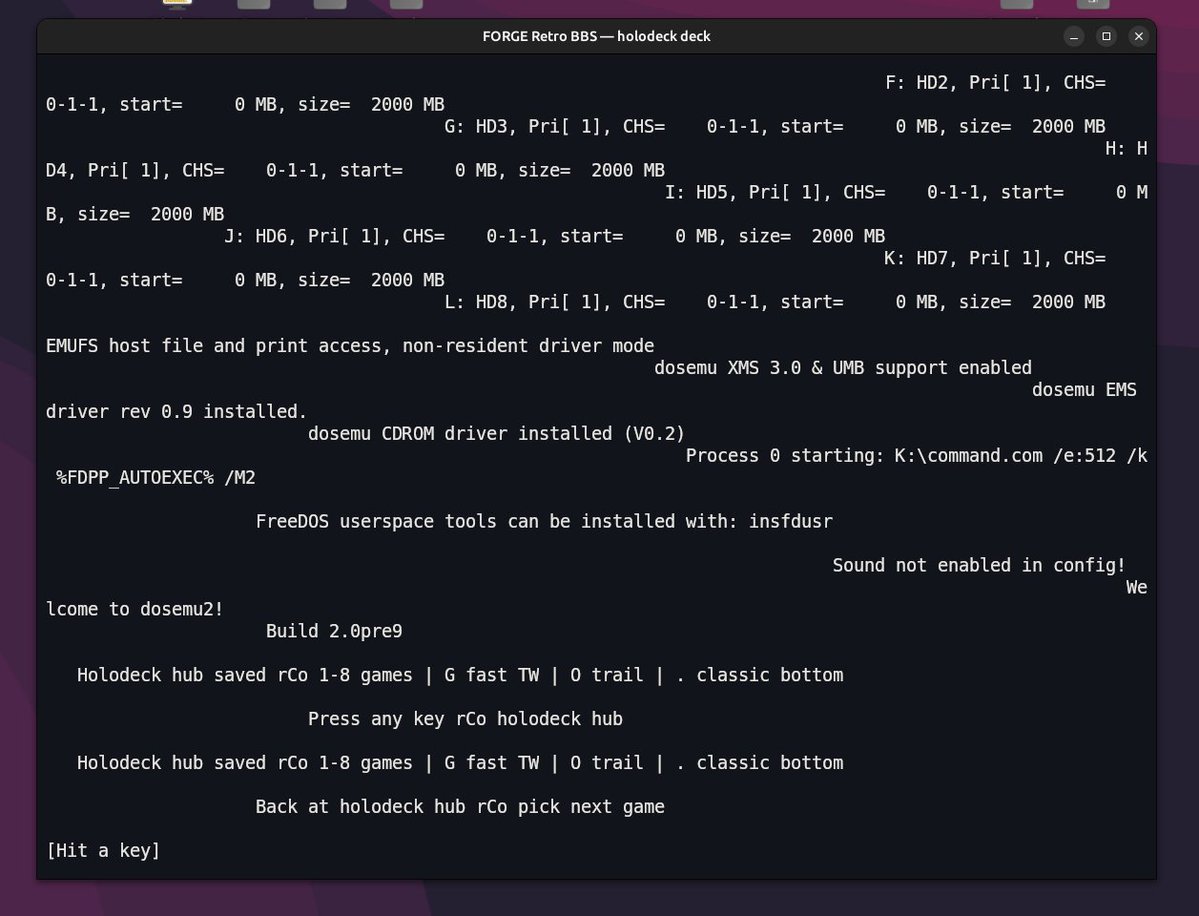Click 'FreeDOS userspace tools can be installed with: insfdusr'

[x=544, y=521]
